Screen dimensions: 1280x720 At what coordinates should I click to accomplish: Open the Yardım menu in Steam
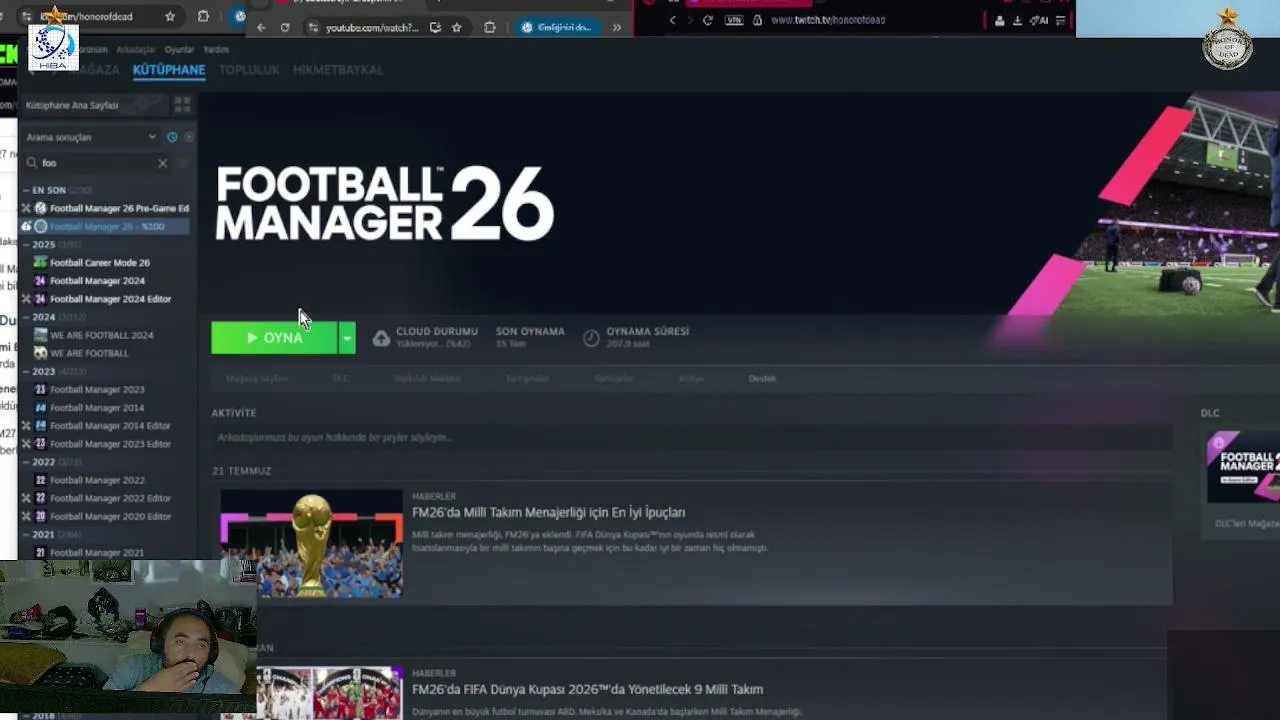point(216,49)
